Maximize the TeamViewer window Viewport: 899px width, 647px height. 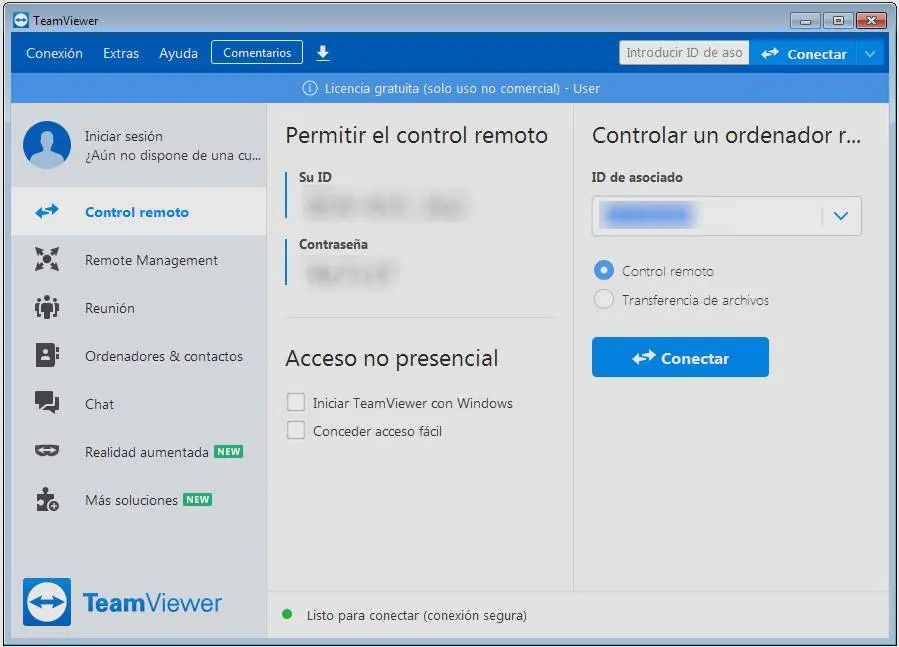(x=838, y=21)
